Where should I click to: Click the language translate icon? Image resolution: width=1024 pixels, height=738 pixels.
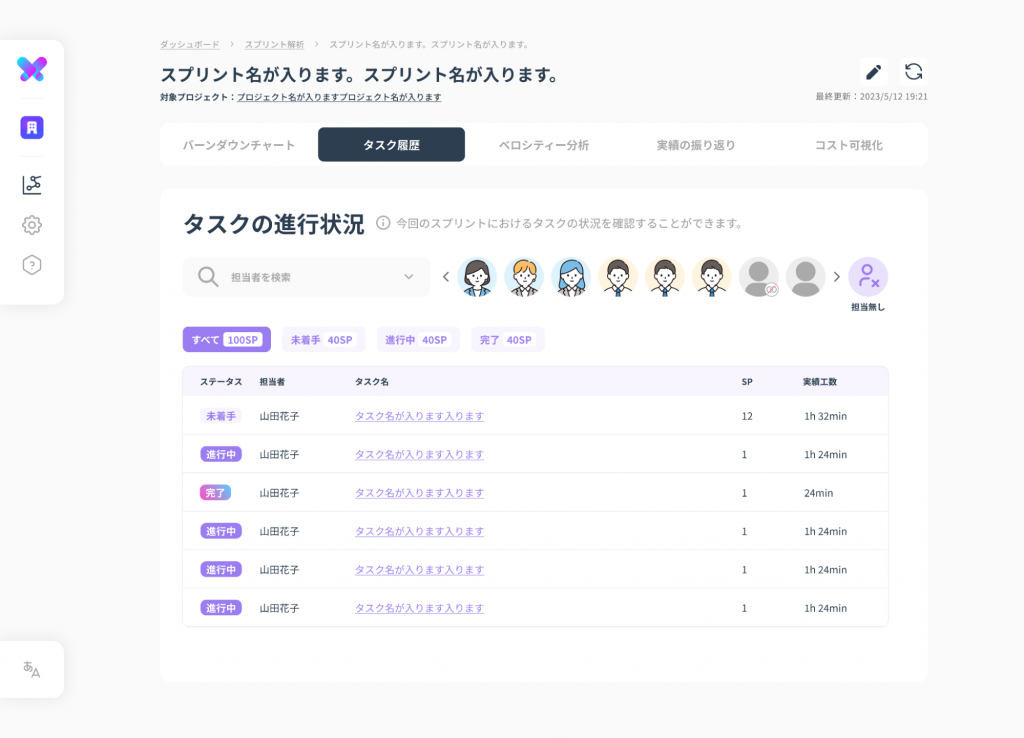pos(31,669)
